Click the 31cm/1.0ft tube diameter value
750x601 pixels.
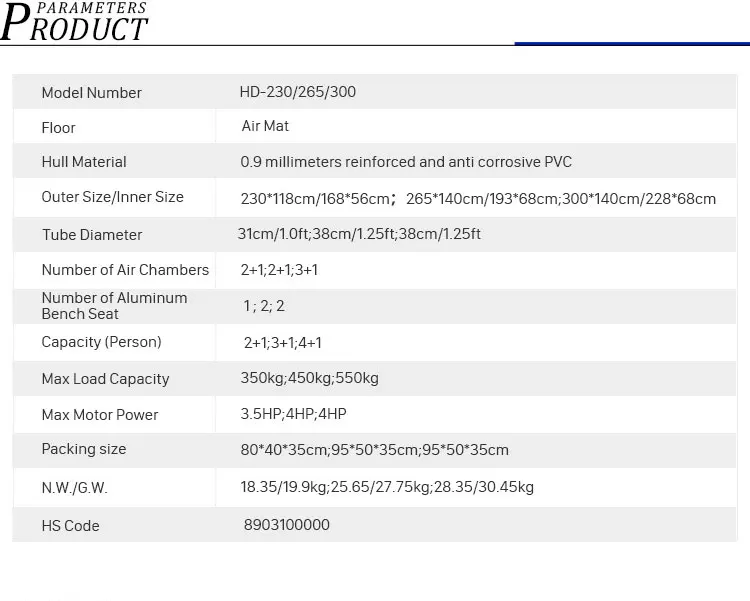[x=359, y=234]
